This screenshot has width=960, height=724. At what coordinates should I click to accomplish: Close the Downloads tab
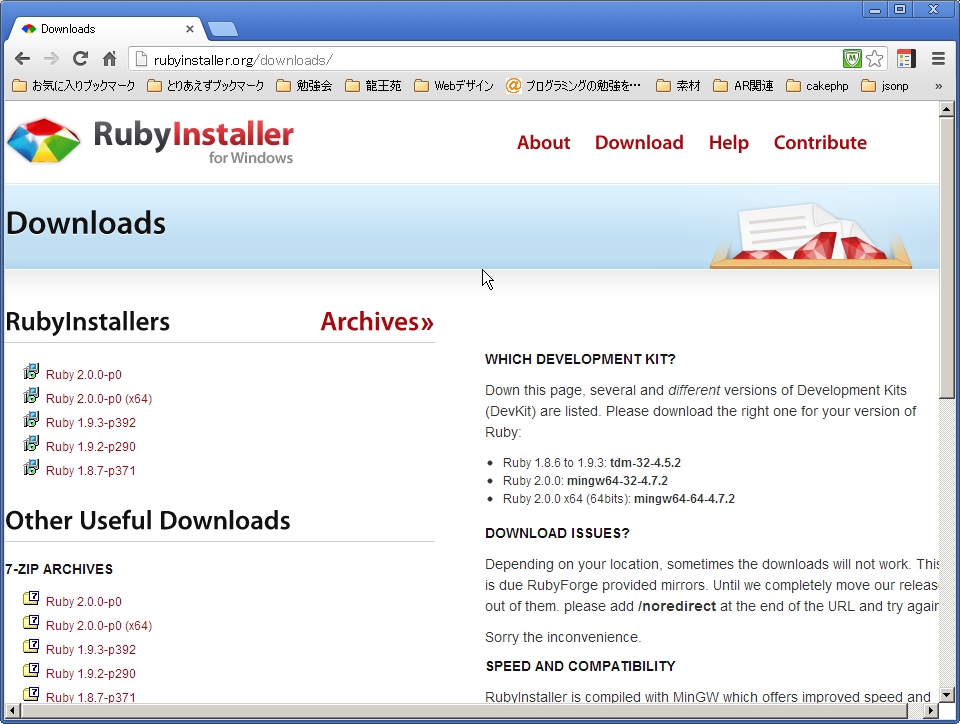click(190, 29)
